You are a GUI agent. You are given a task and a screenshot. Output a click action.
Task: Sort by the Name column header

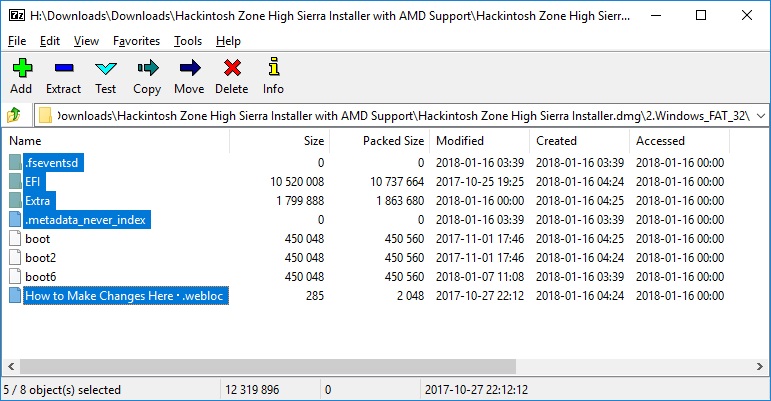click(x=116, y=141)
